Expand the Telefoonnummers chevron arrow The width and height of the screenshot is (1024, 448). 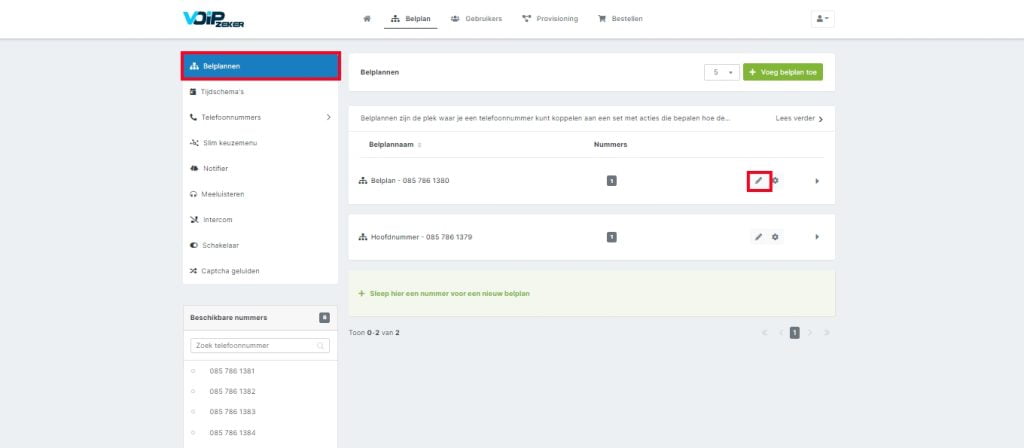click(328, 118)
